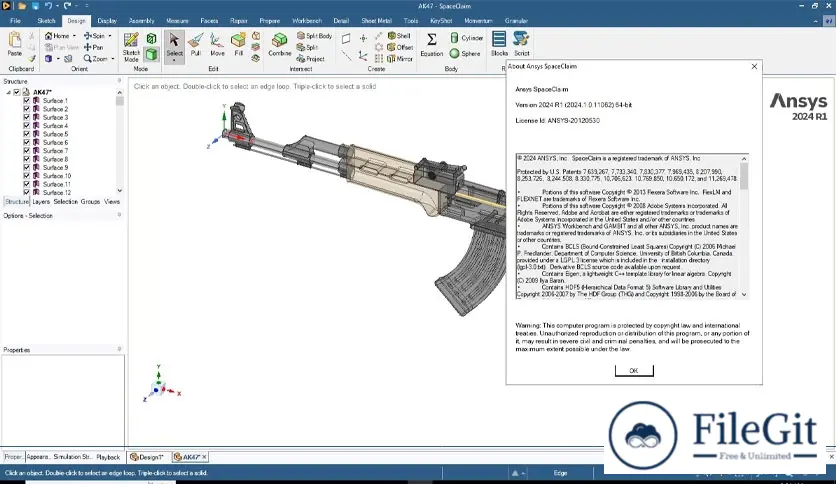The image size is (836, 484).
Task: Hide Surface 7 via its checkbox
Action: tap(27, 151)
